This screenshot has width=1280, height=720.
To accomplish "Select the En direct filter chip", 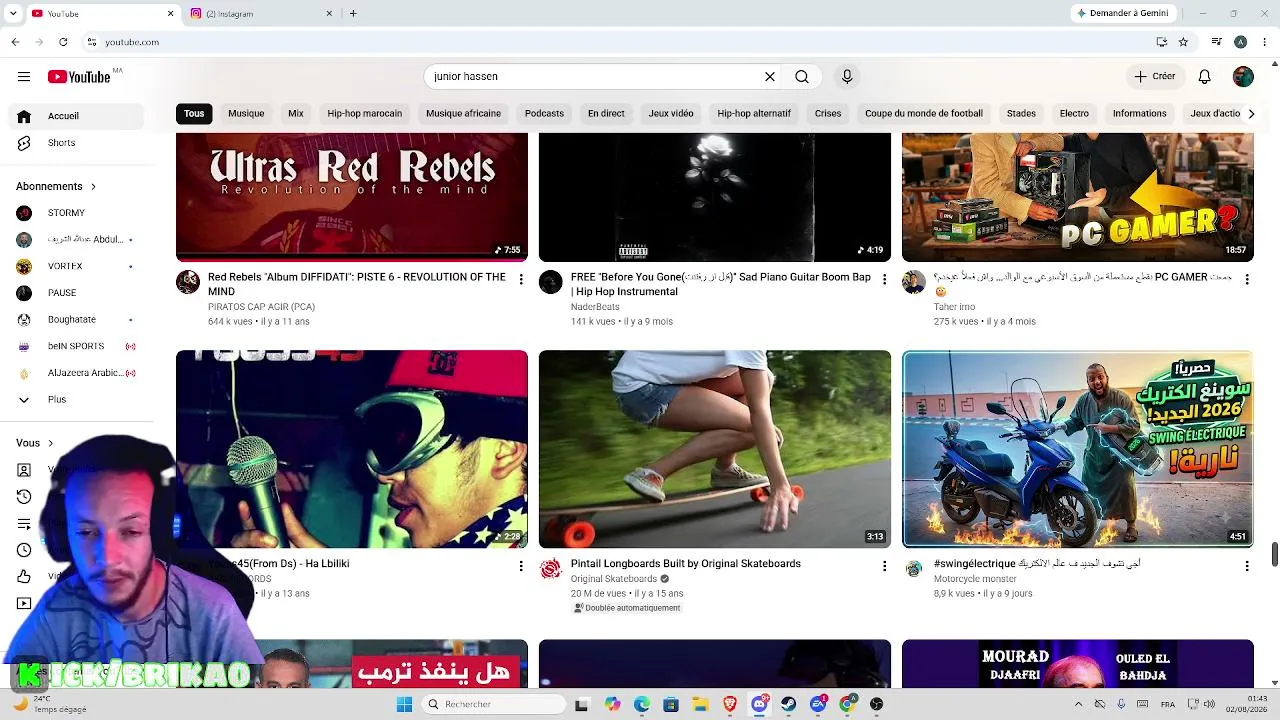I will pos(606,114).
